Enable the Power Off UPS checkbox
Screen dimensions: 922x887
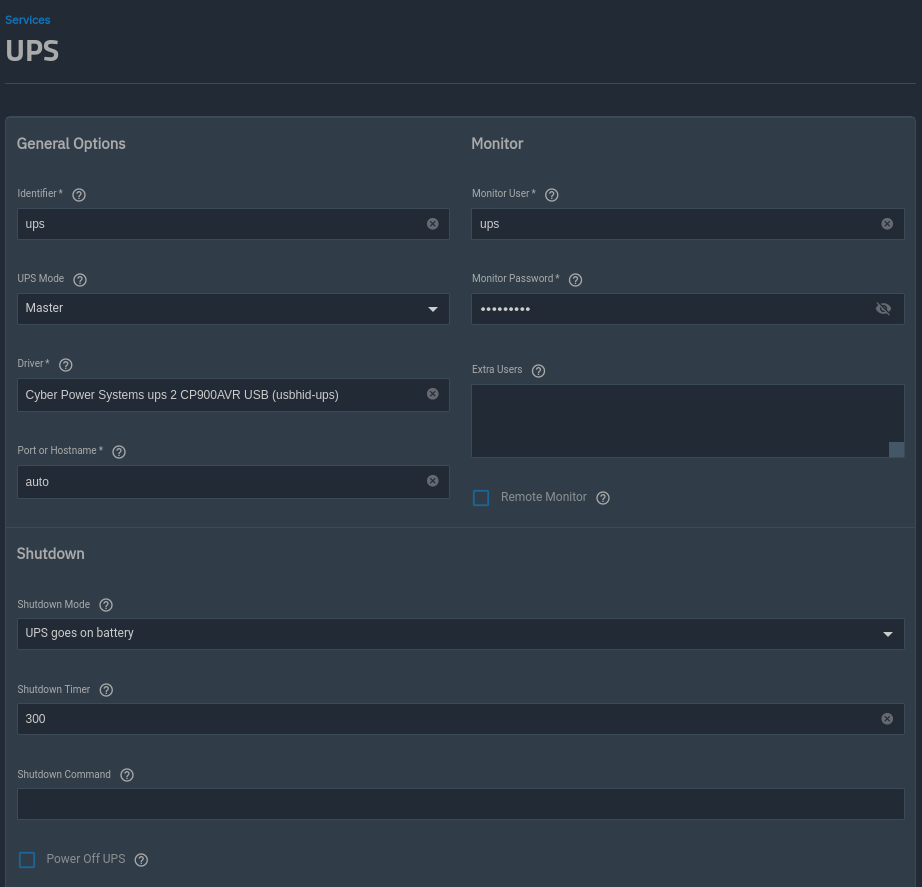(x=27, y=859)
